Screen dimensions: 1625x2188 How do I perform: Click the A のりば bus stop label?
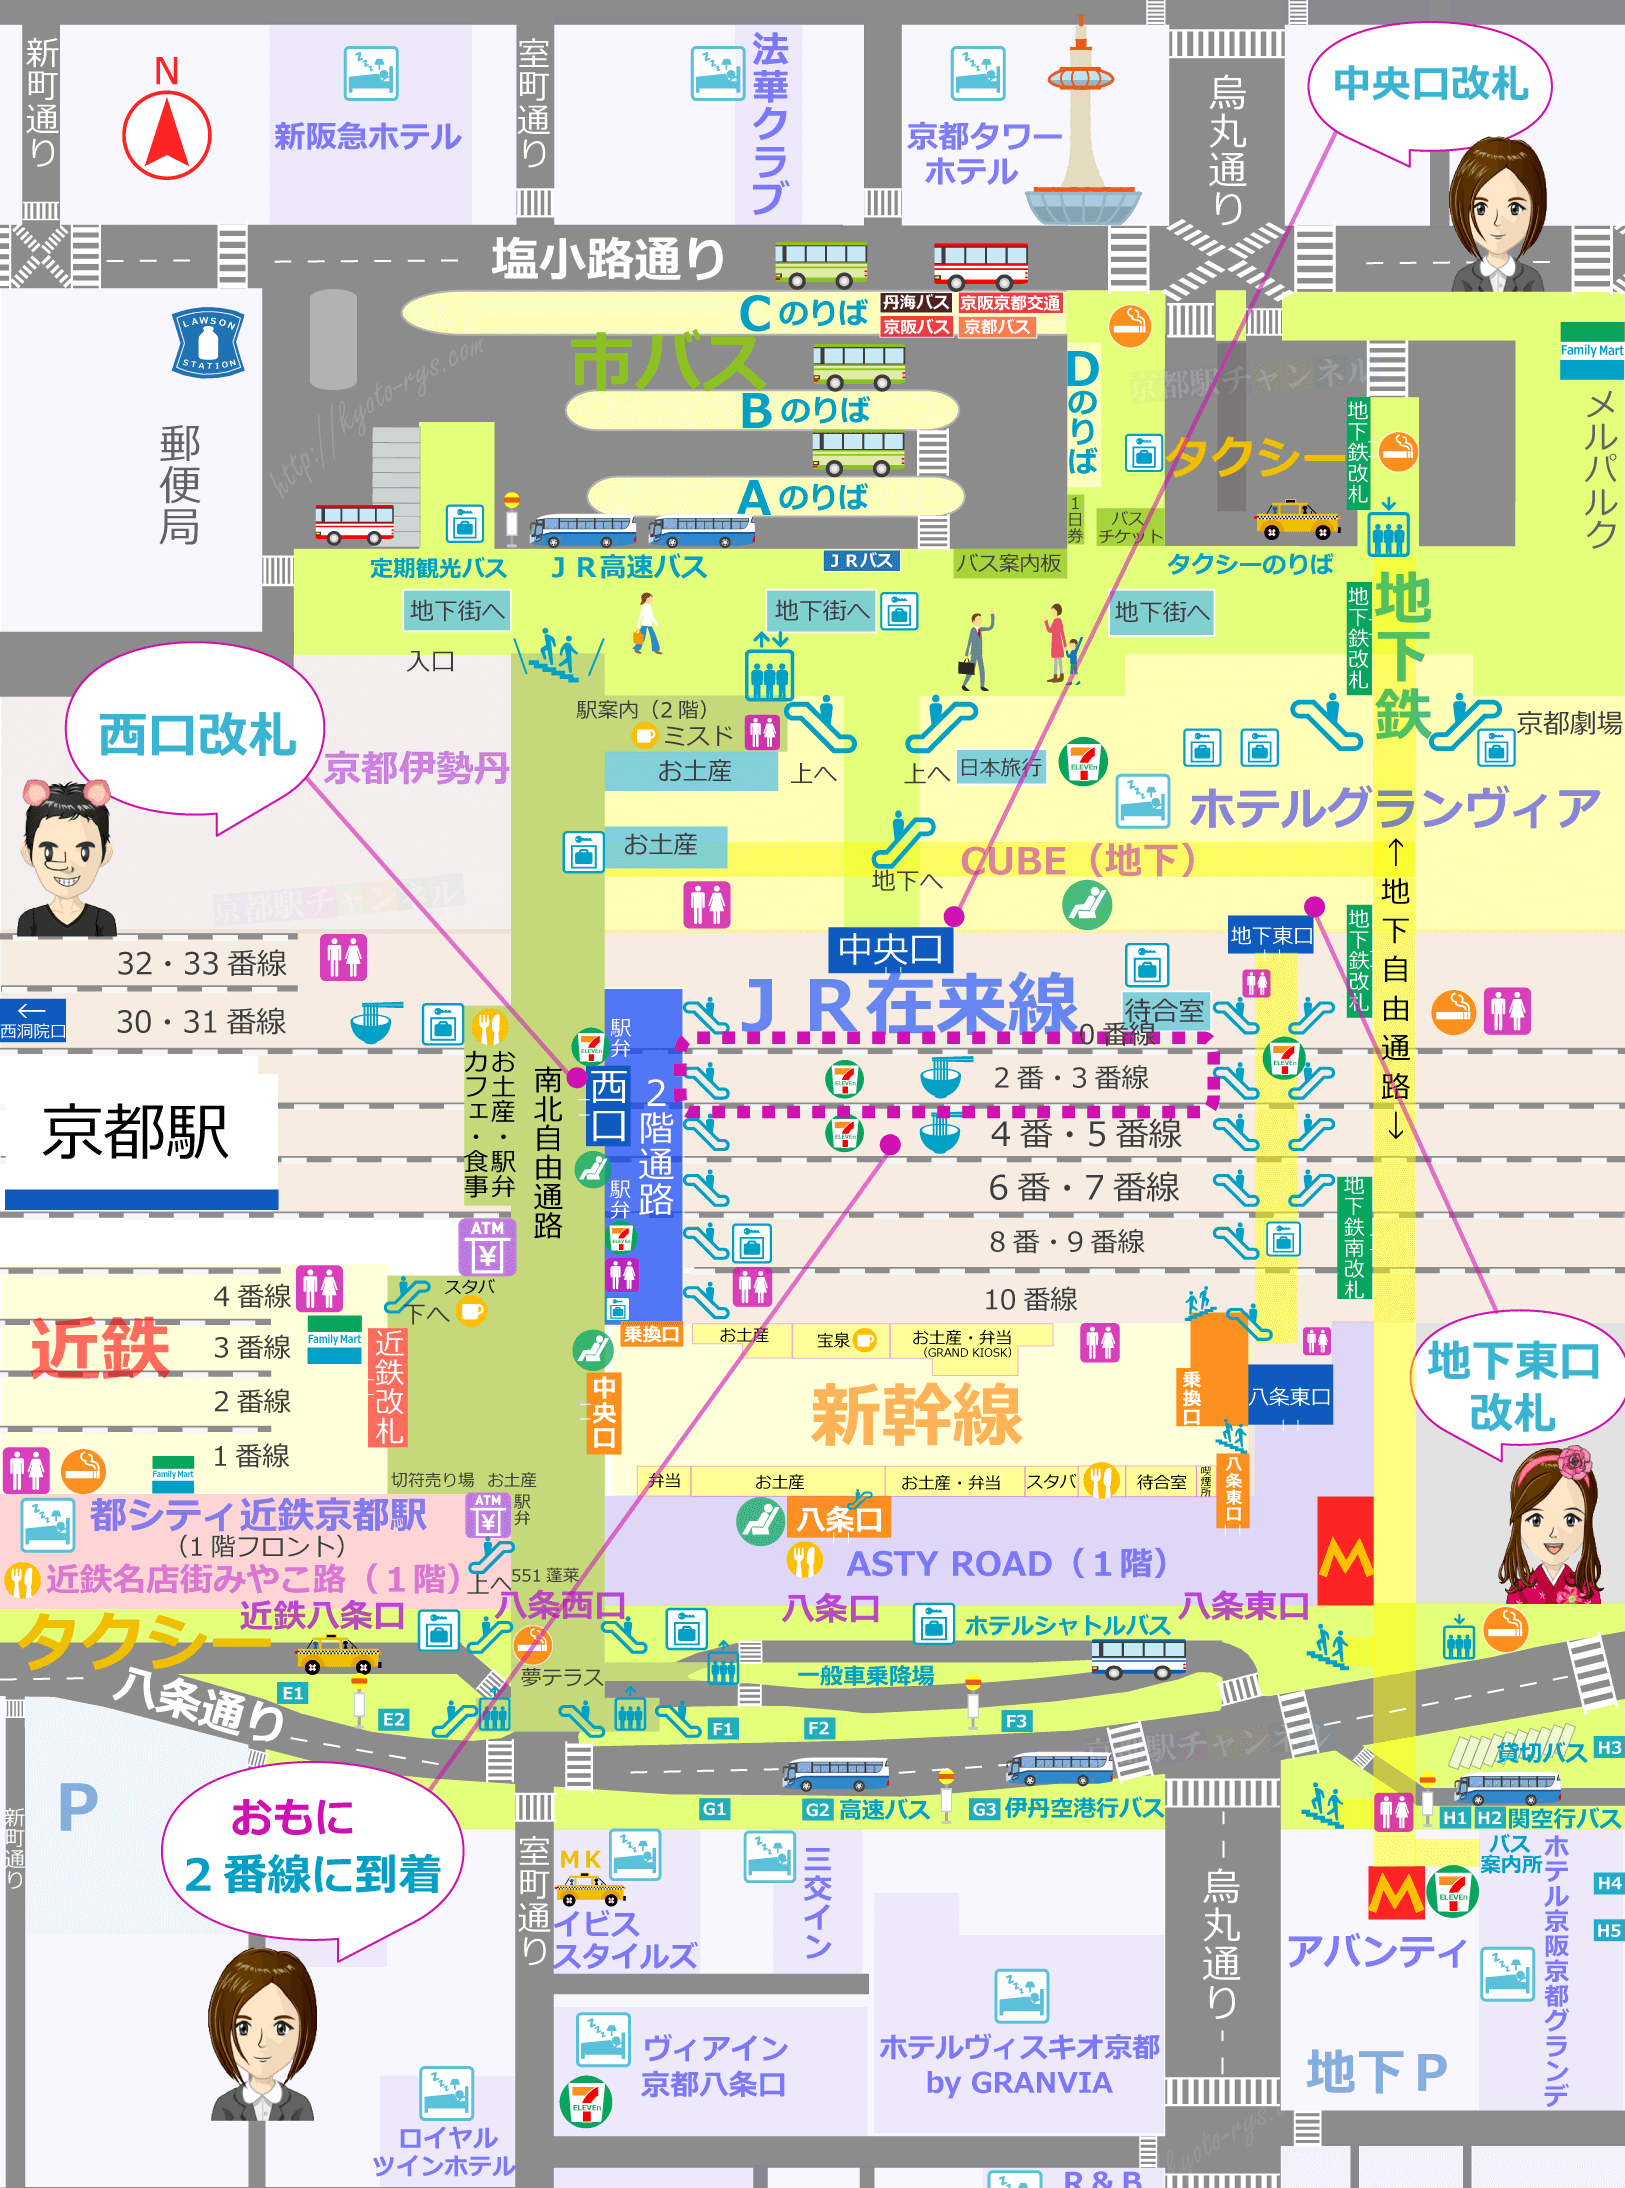click(803, 496)
